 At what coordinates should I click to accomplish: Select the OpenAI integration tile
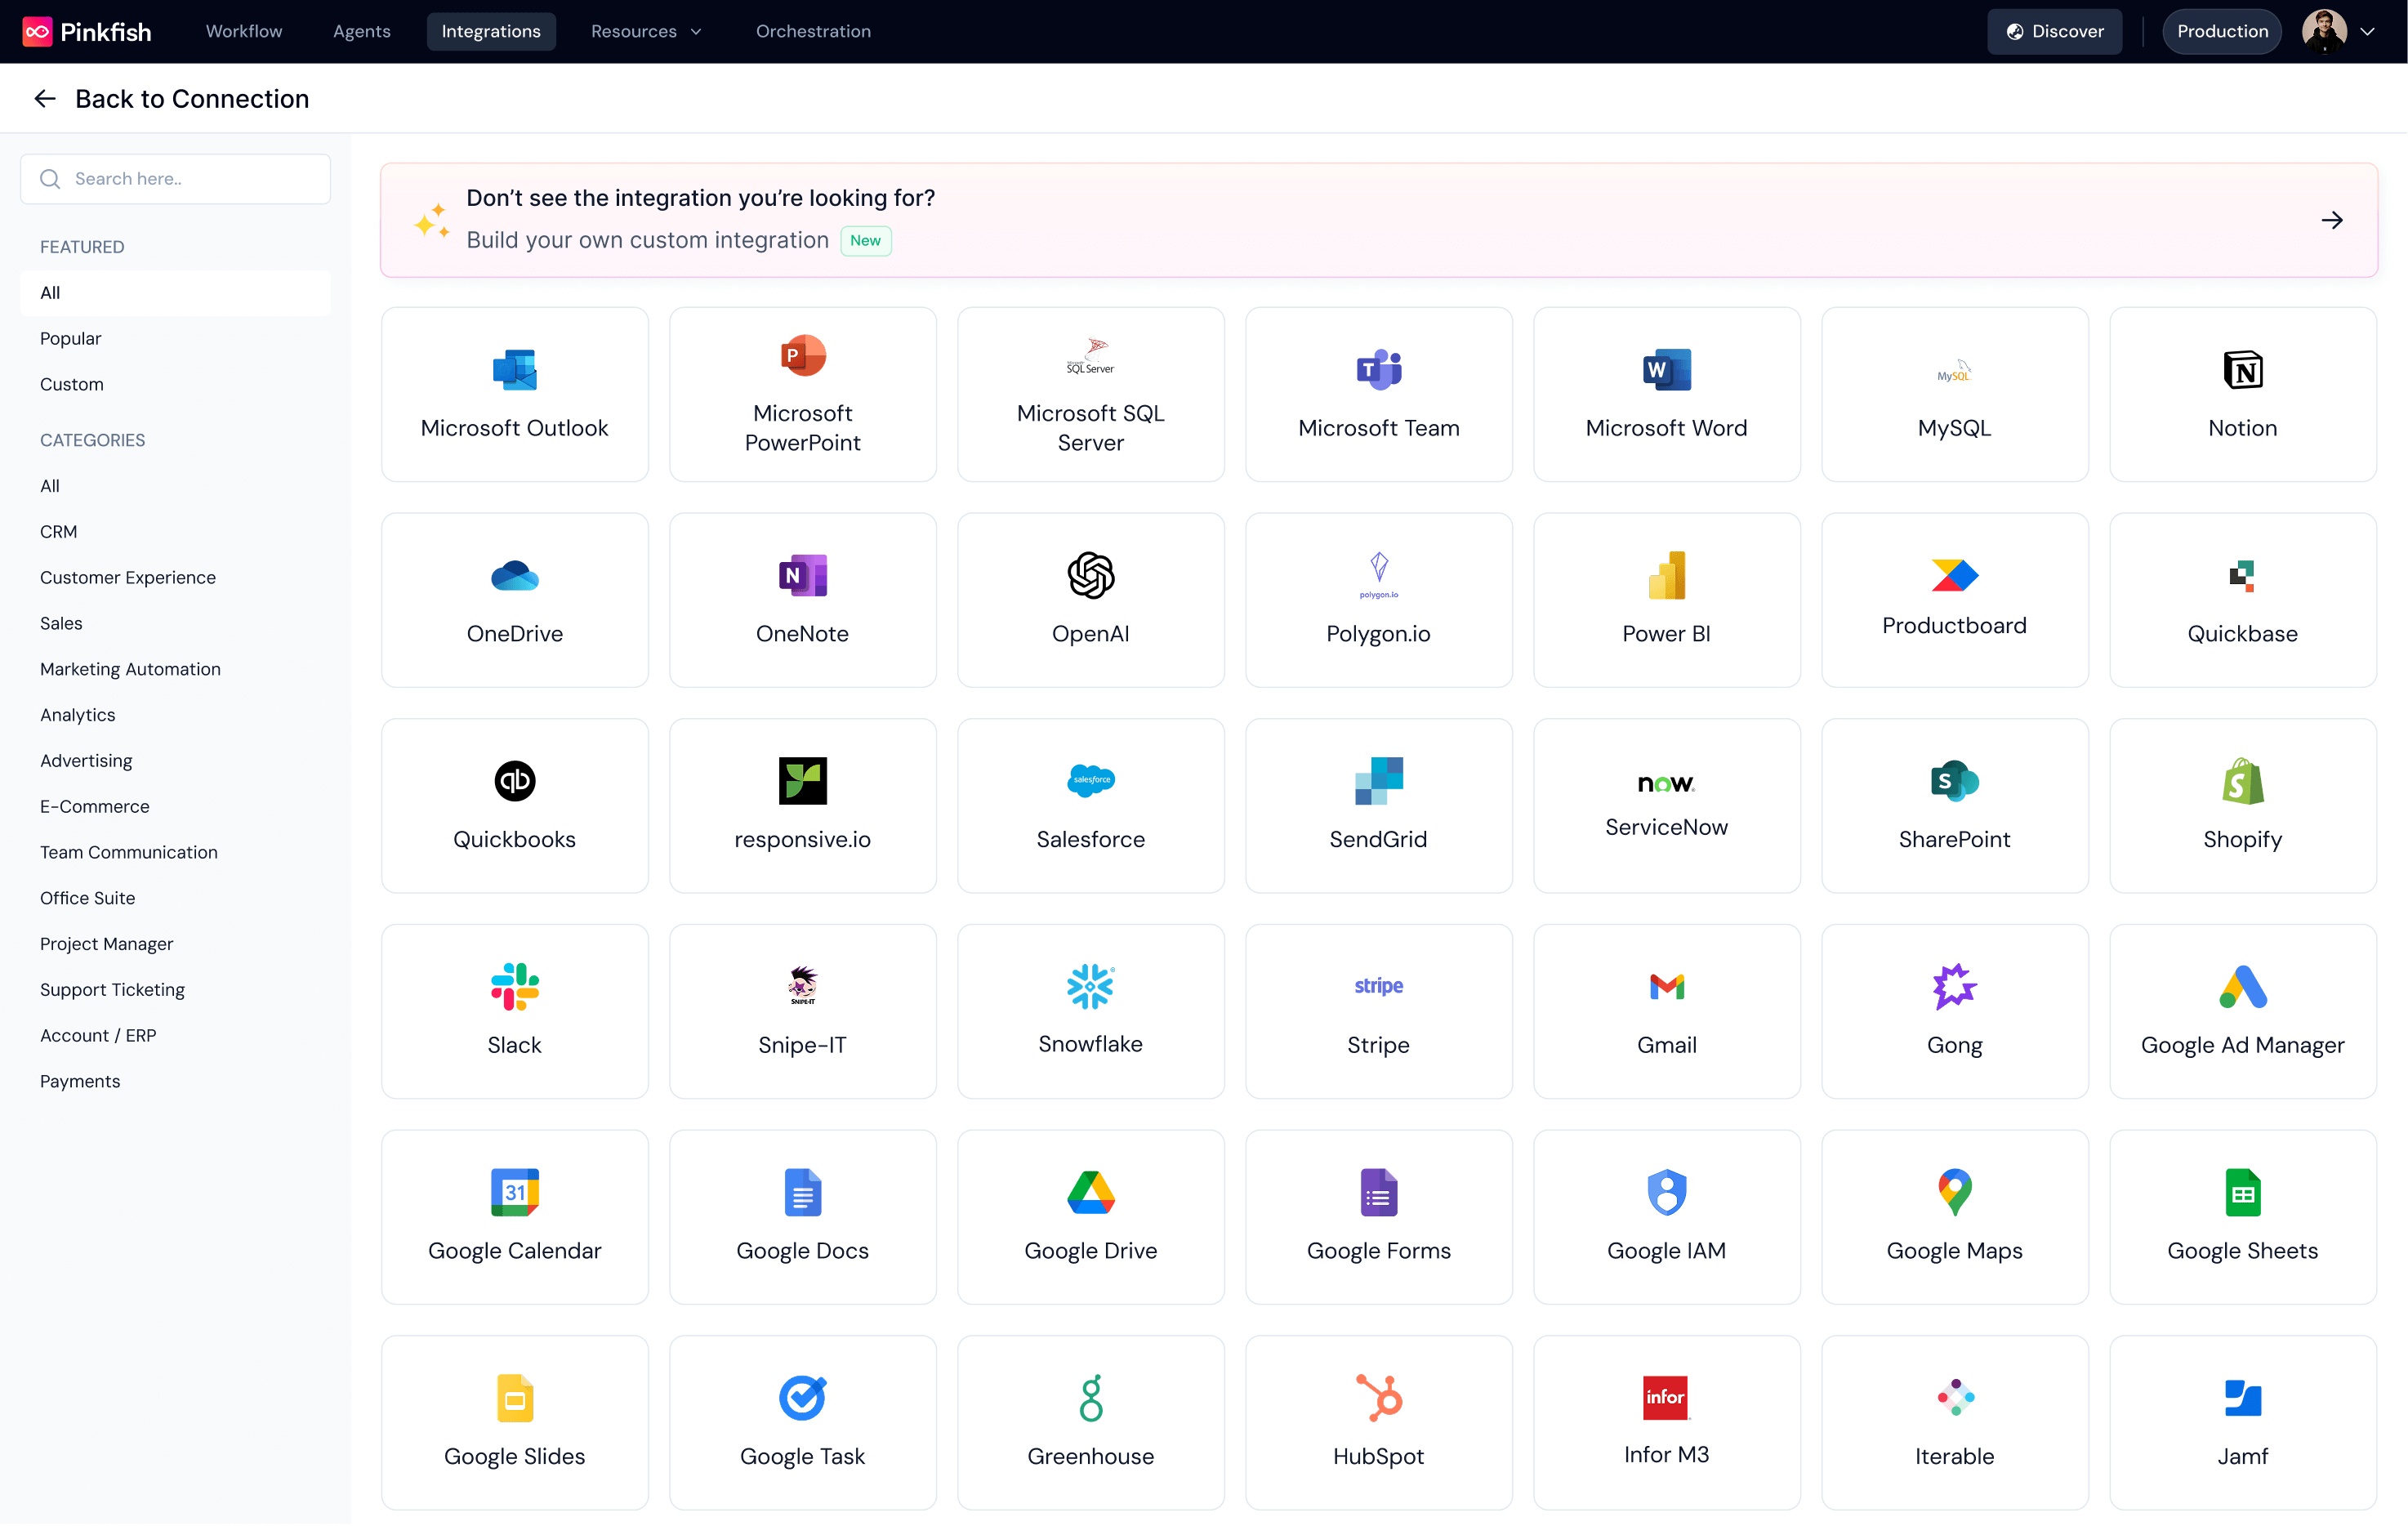[x=1090, y=600]
